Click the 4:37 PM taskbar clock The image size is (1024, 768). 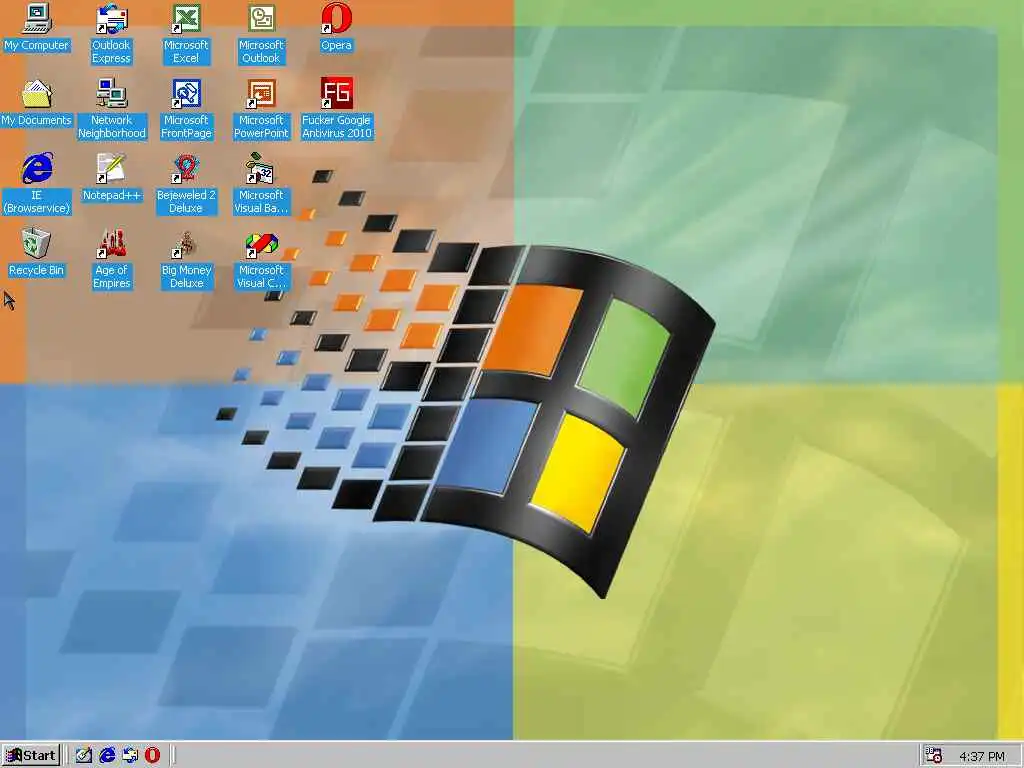tap(982, 757)
